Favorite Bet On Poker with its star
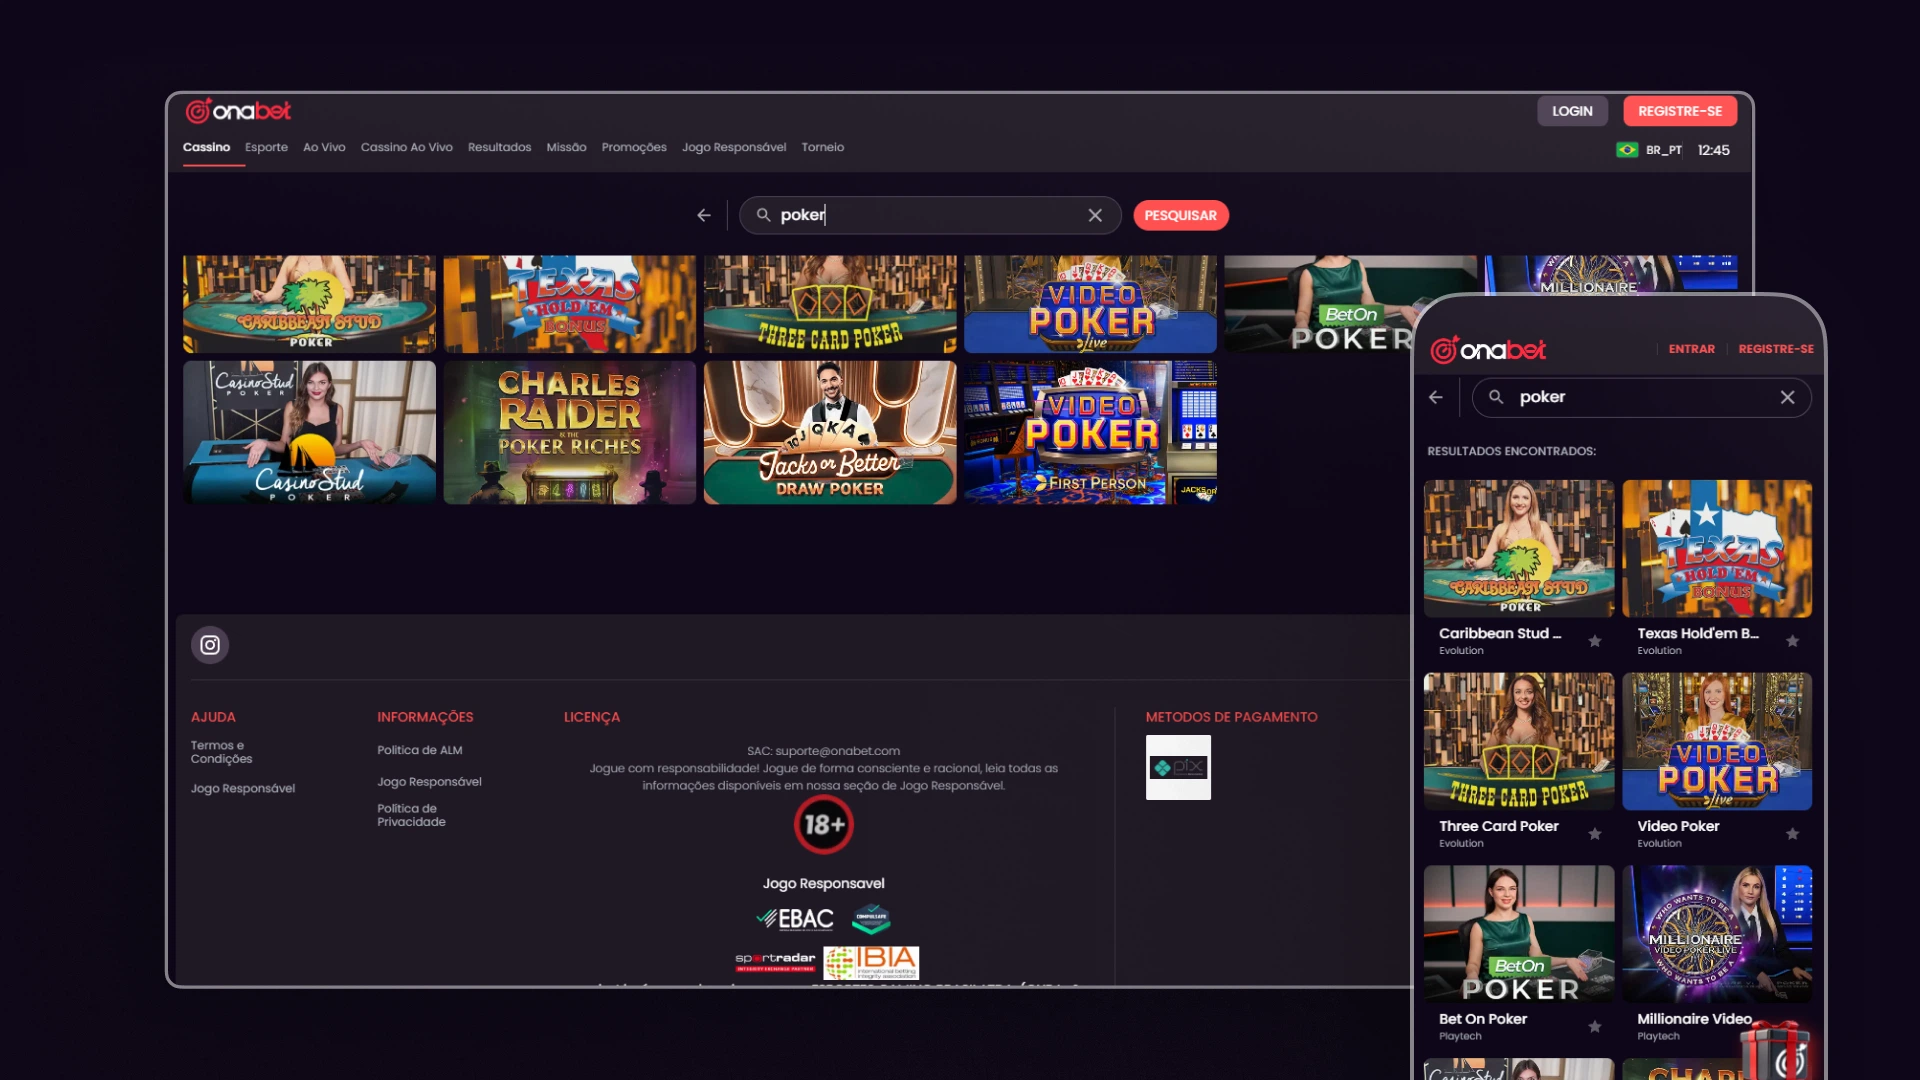1920x1080 pixels. click(1595, 1026)
